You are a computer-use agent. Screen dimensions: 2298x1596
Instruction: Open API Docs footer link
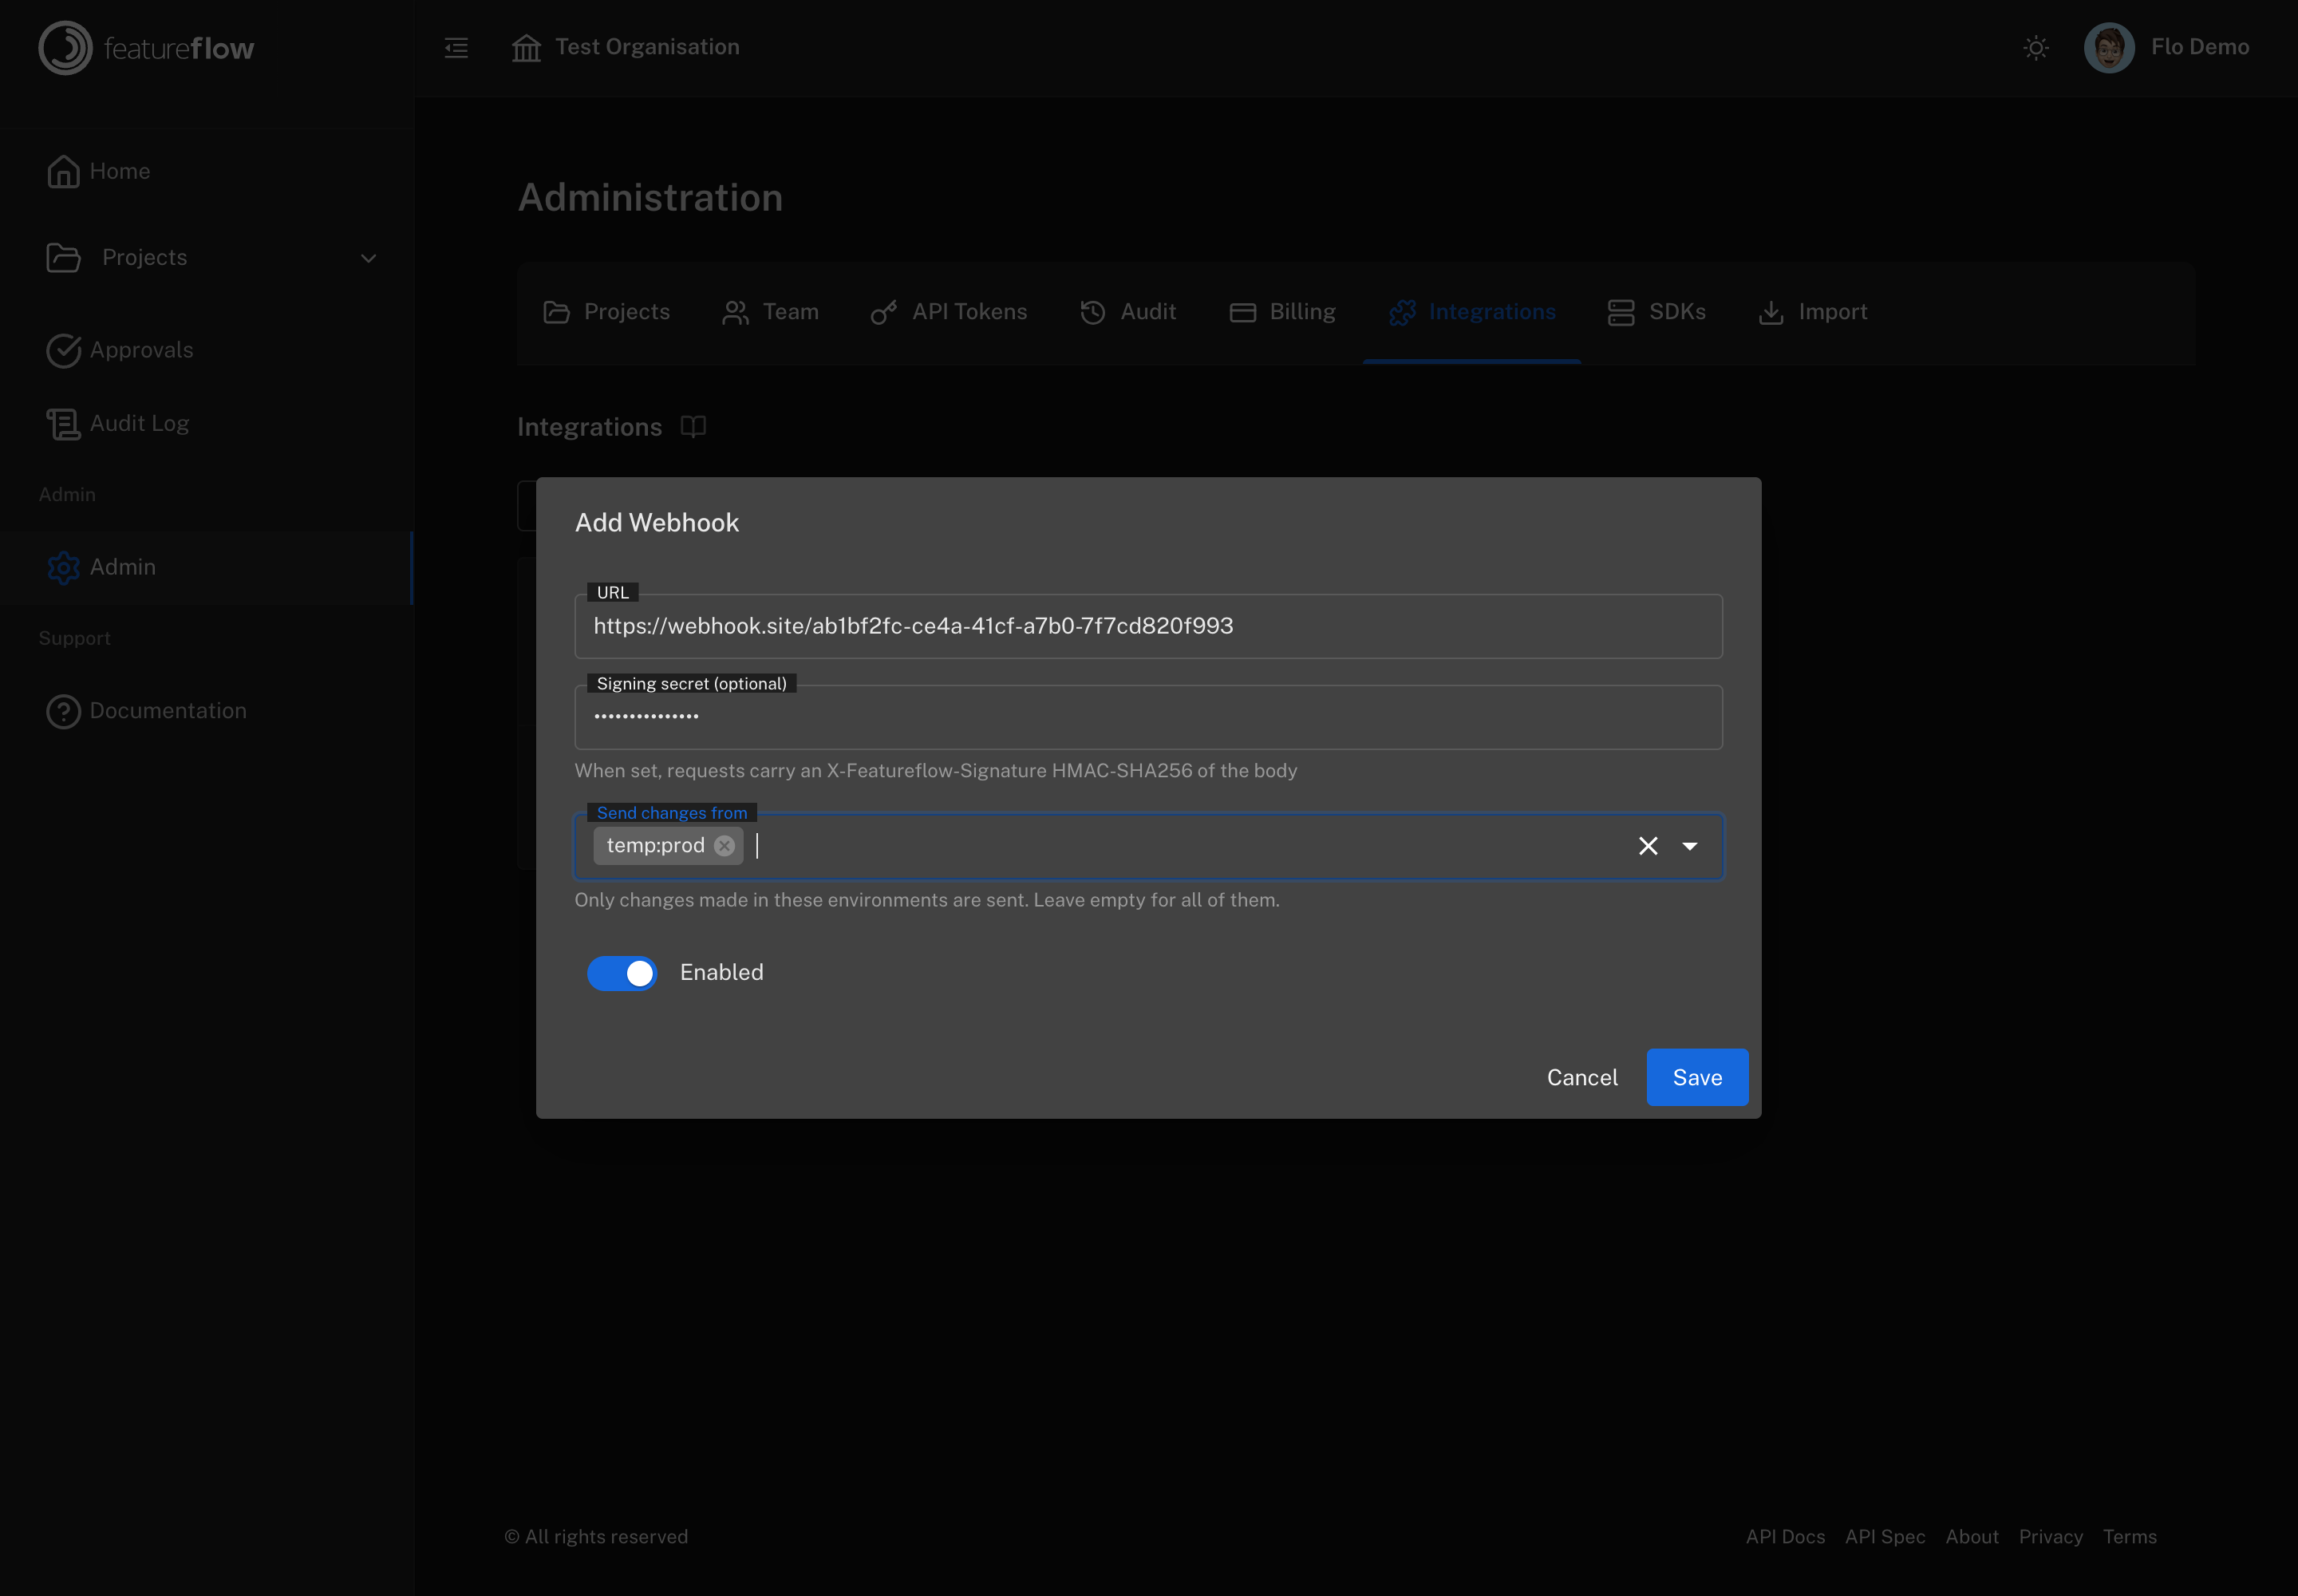[1785, 1537]
